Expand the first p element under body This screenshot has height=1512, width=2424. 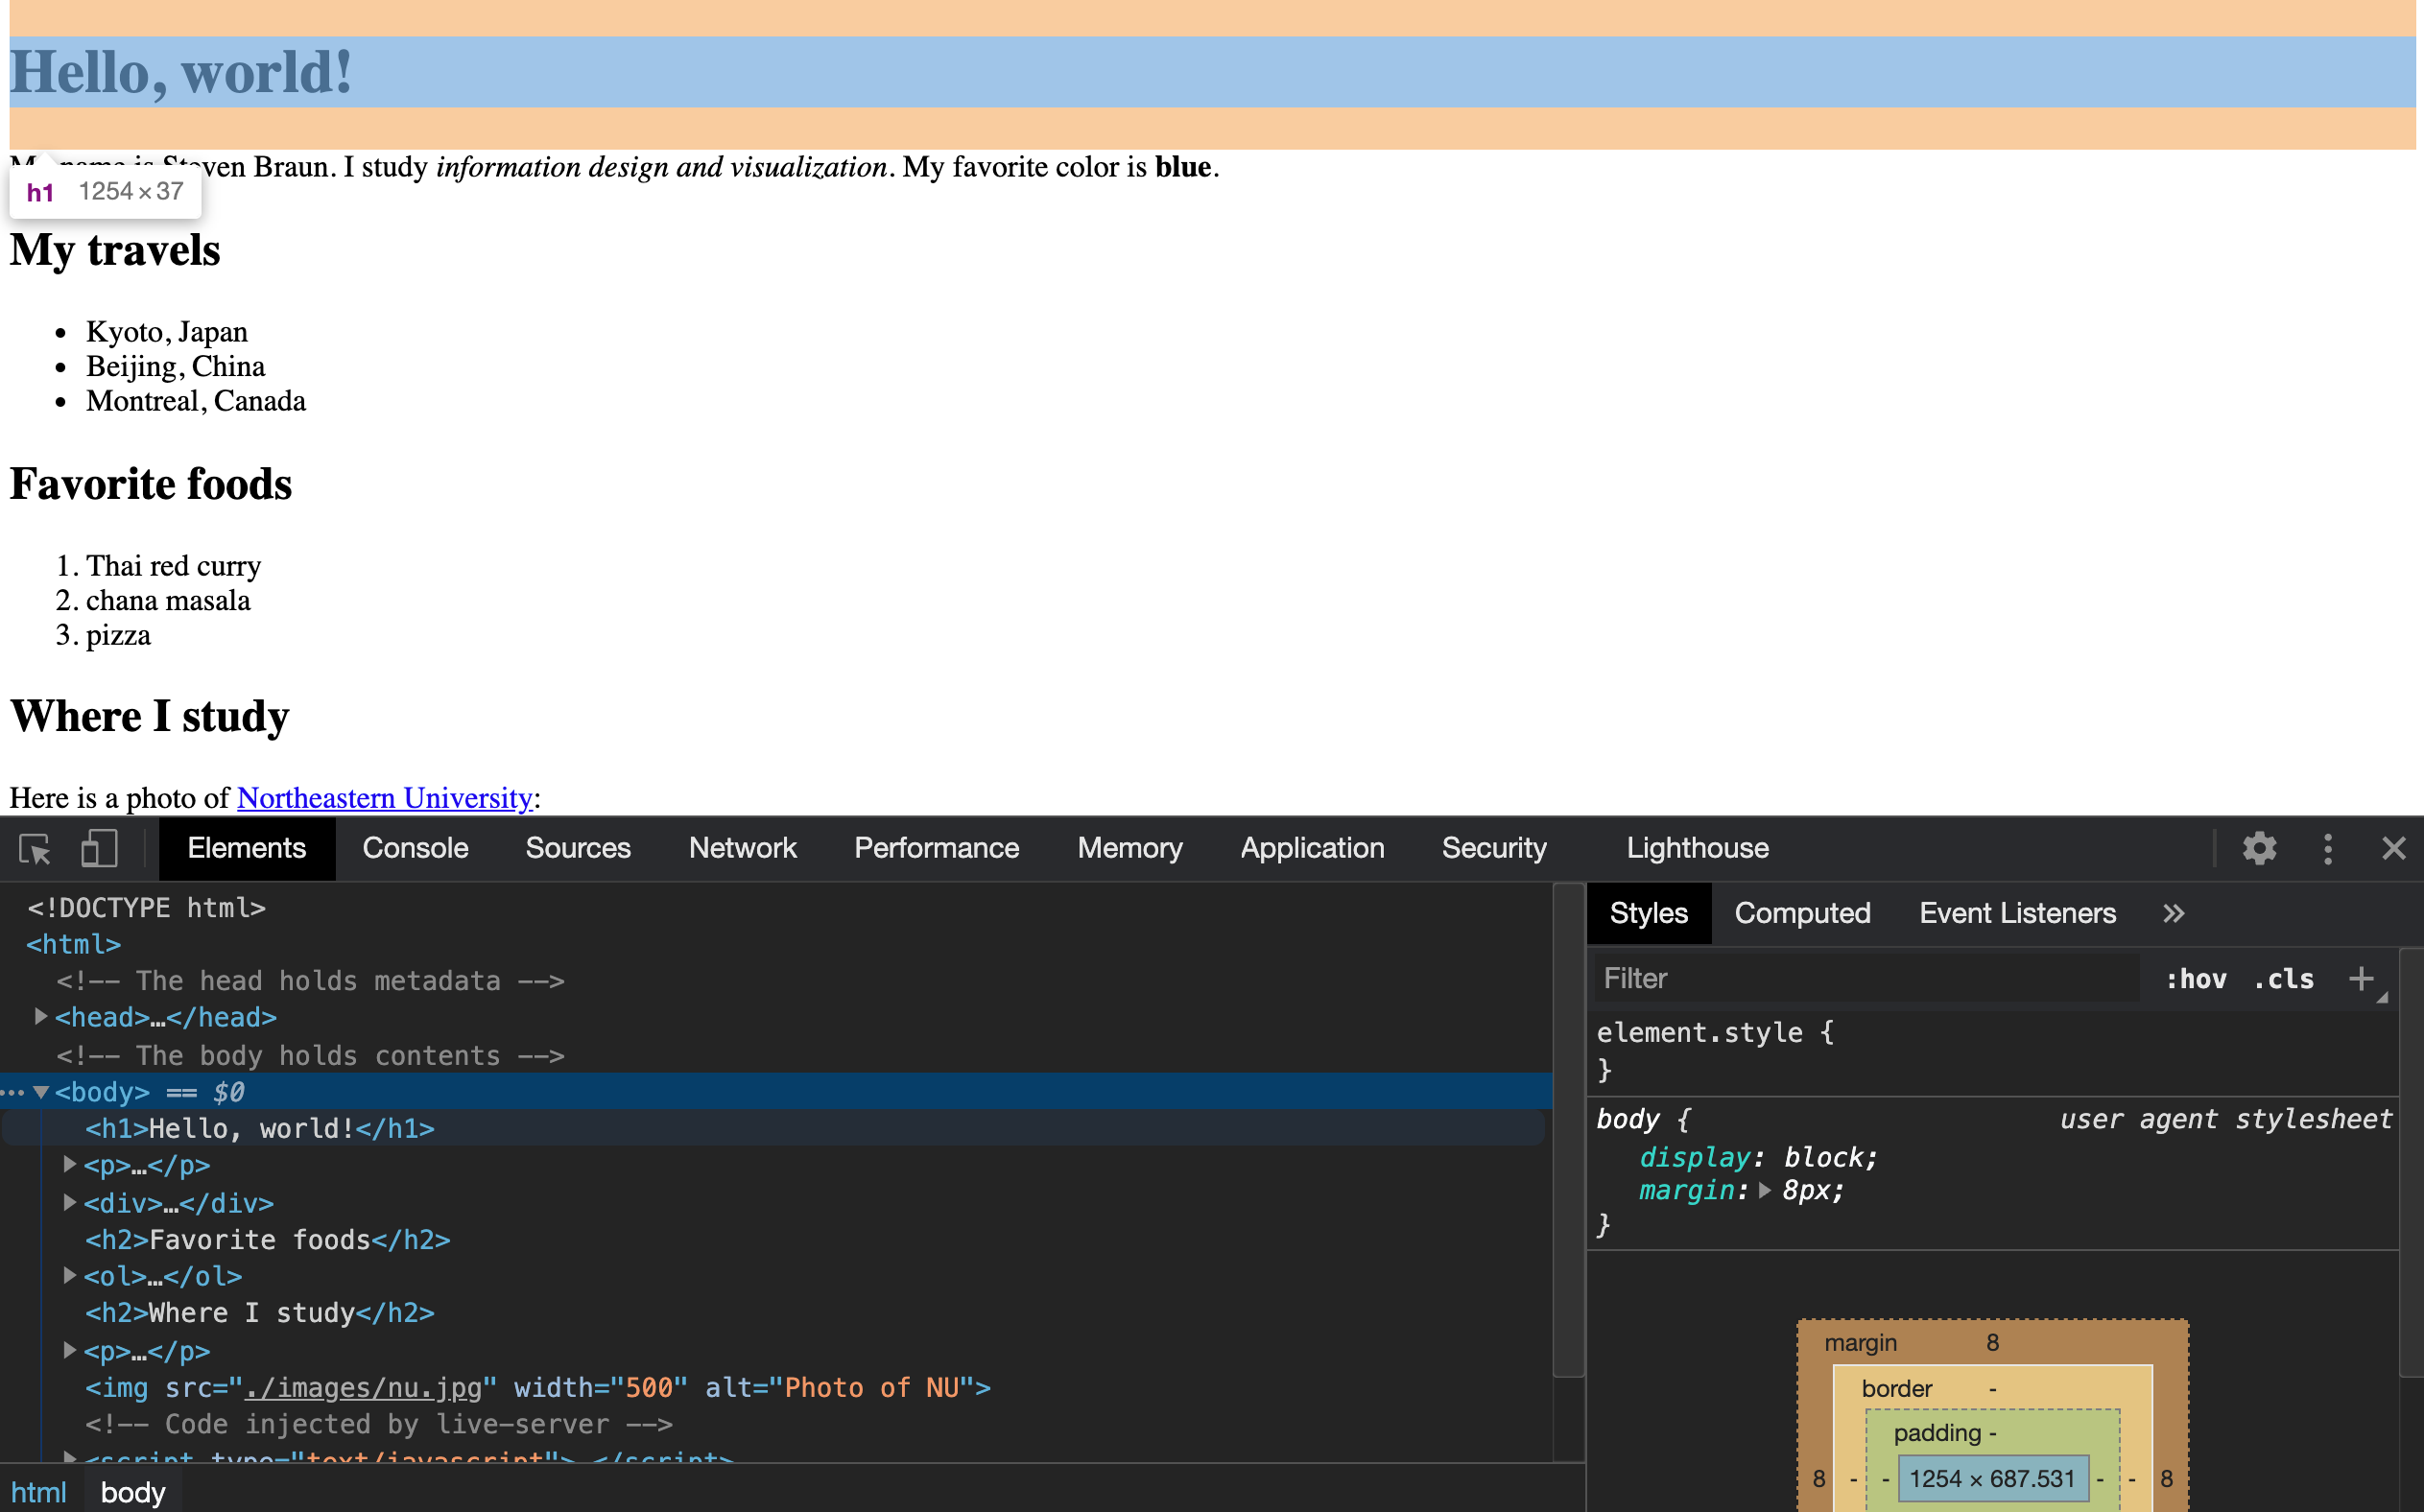point(70,1165)
